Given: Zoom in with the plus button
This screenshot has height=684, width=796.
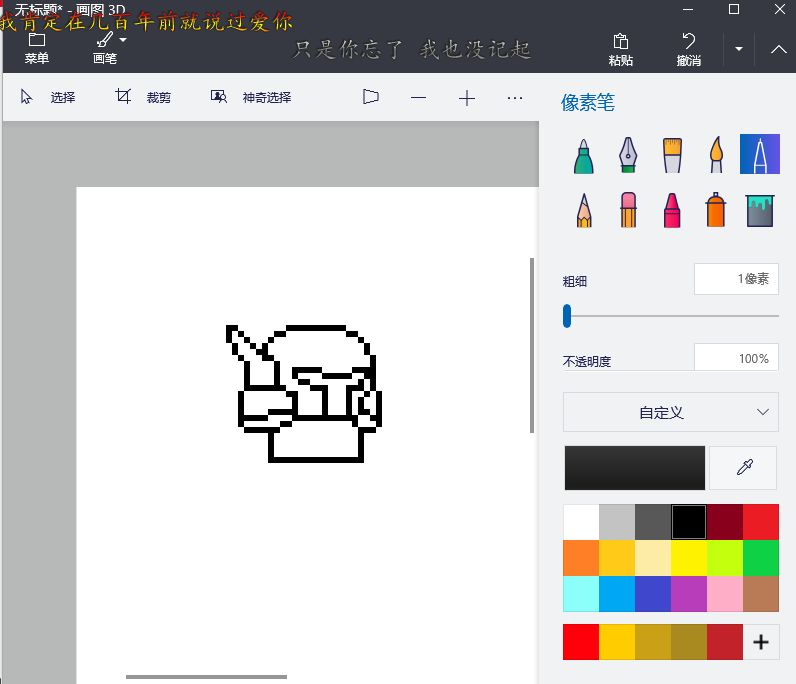Looking at the screenshot, I should tap(467, 98).
